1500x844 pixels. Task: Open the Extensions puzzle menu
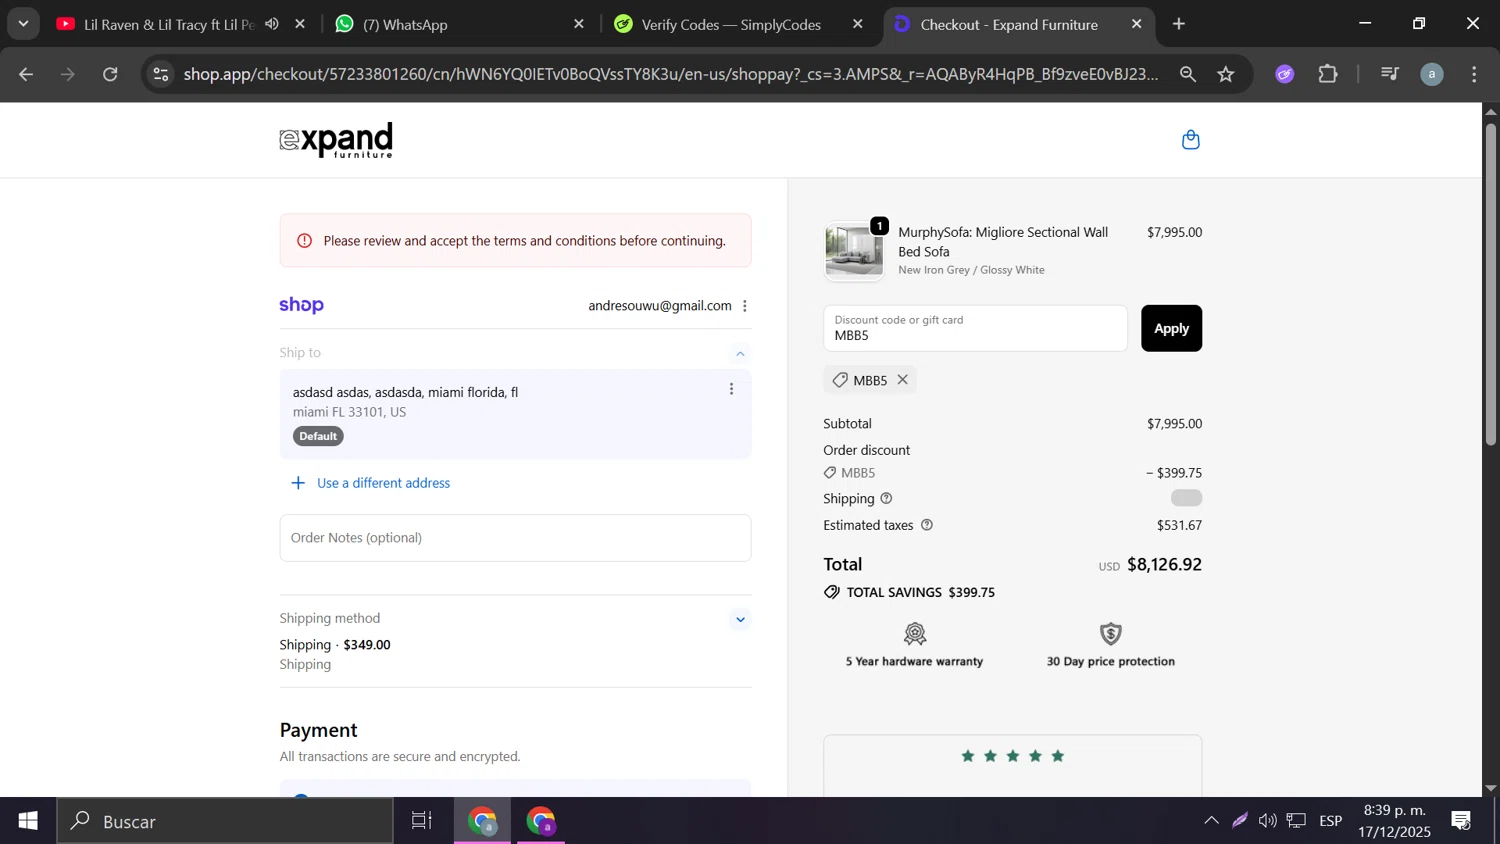(1328, 74)
